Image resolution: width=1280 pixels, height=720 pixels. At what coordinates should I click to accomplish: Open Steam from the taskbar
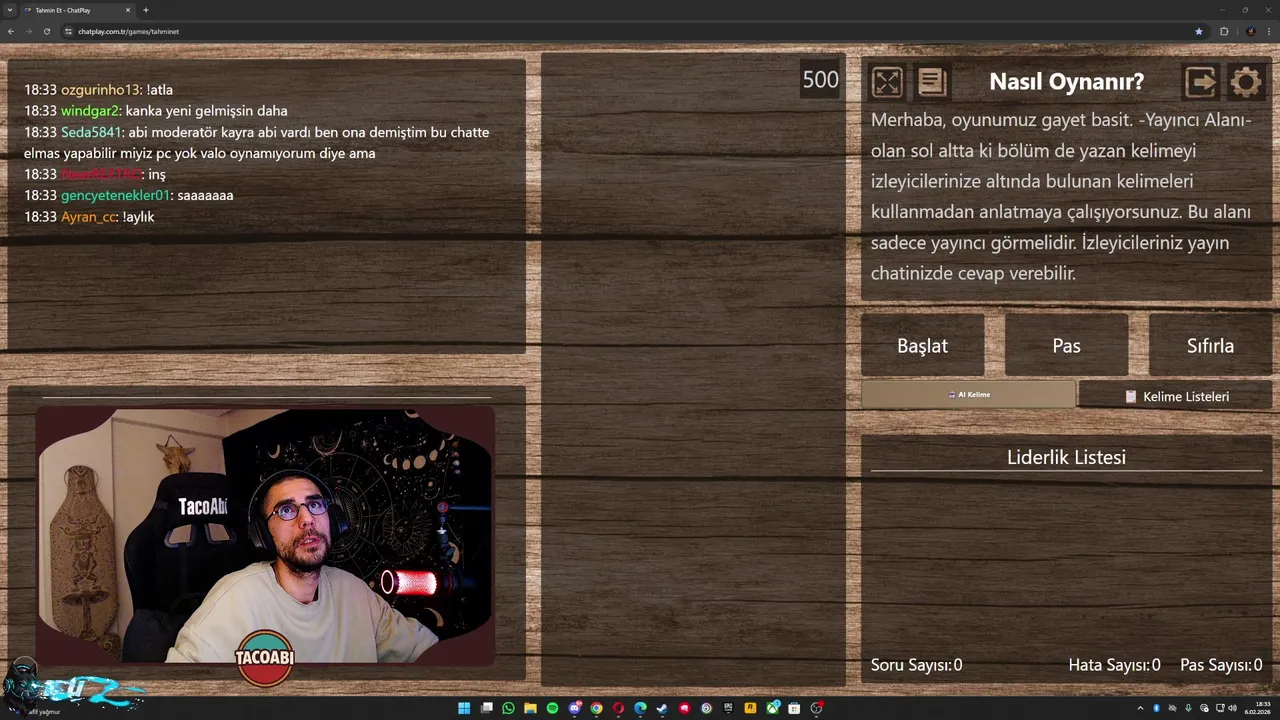tap(662, 708)
